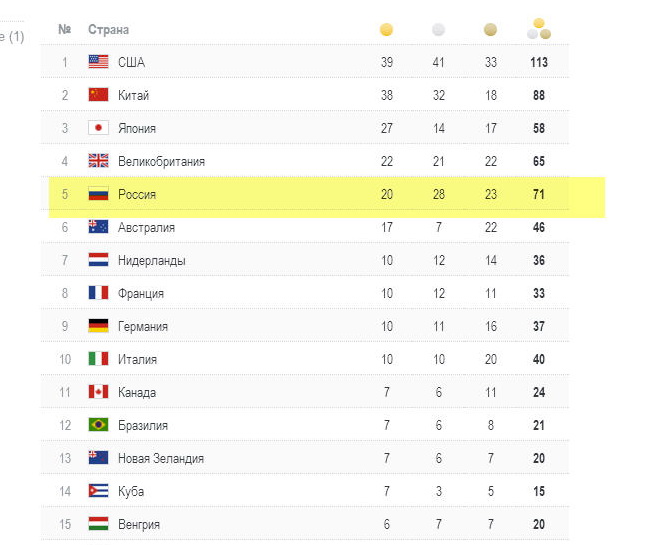The height and width of the screenshot is (545, 645).
Task: Click the Russia flag icon
Action: pos(98,194)
